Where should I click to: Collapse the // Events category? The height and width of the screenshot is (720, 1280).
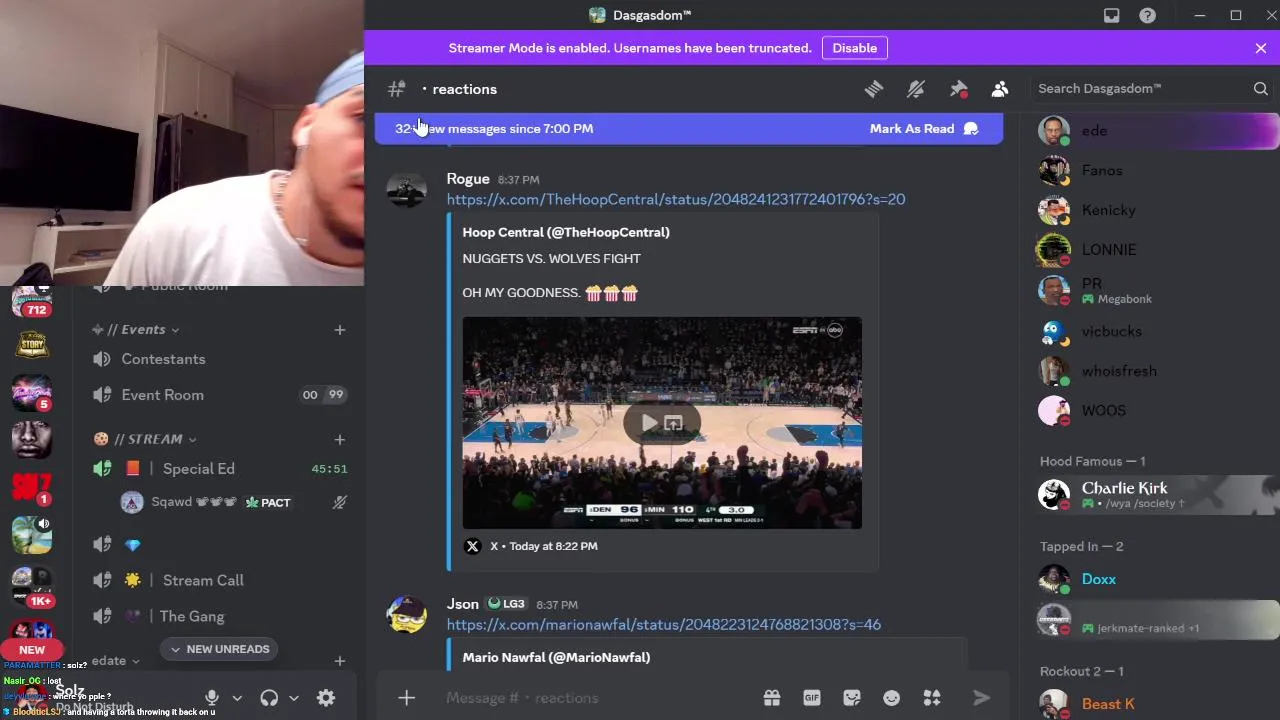coord(143,329)
